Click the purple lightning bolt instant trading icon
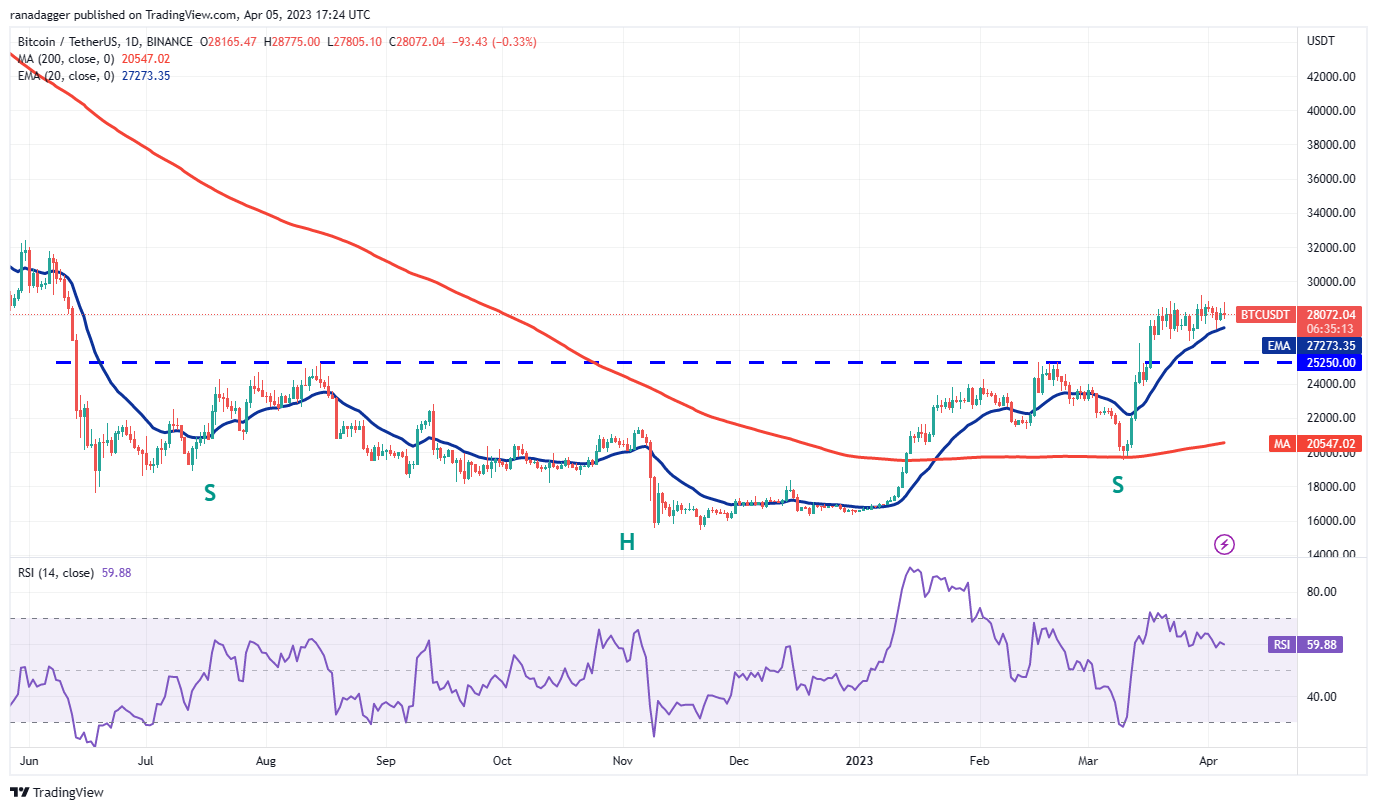The image size is (1377, 810). 1224,545
